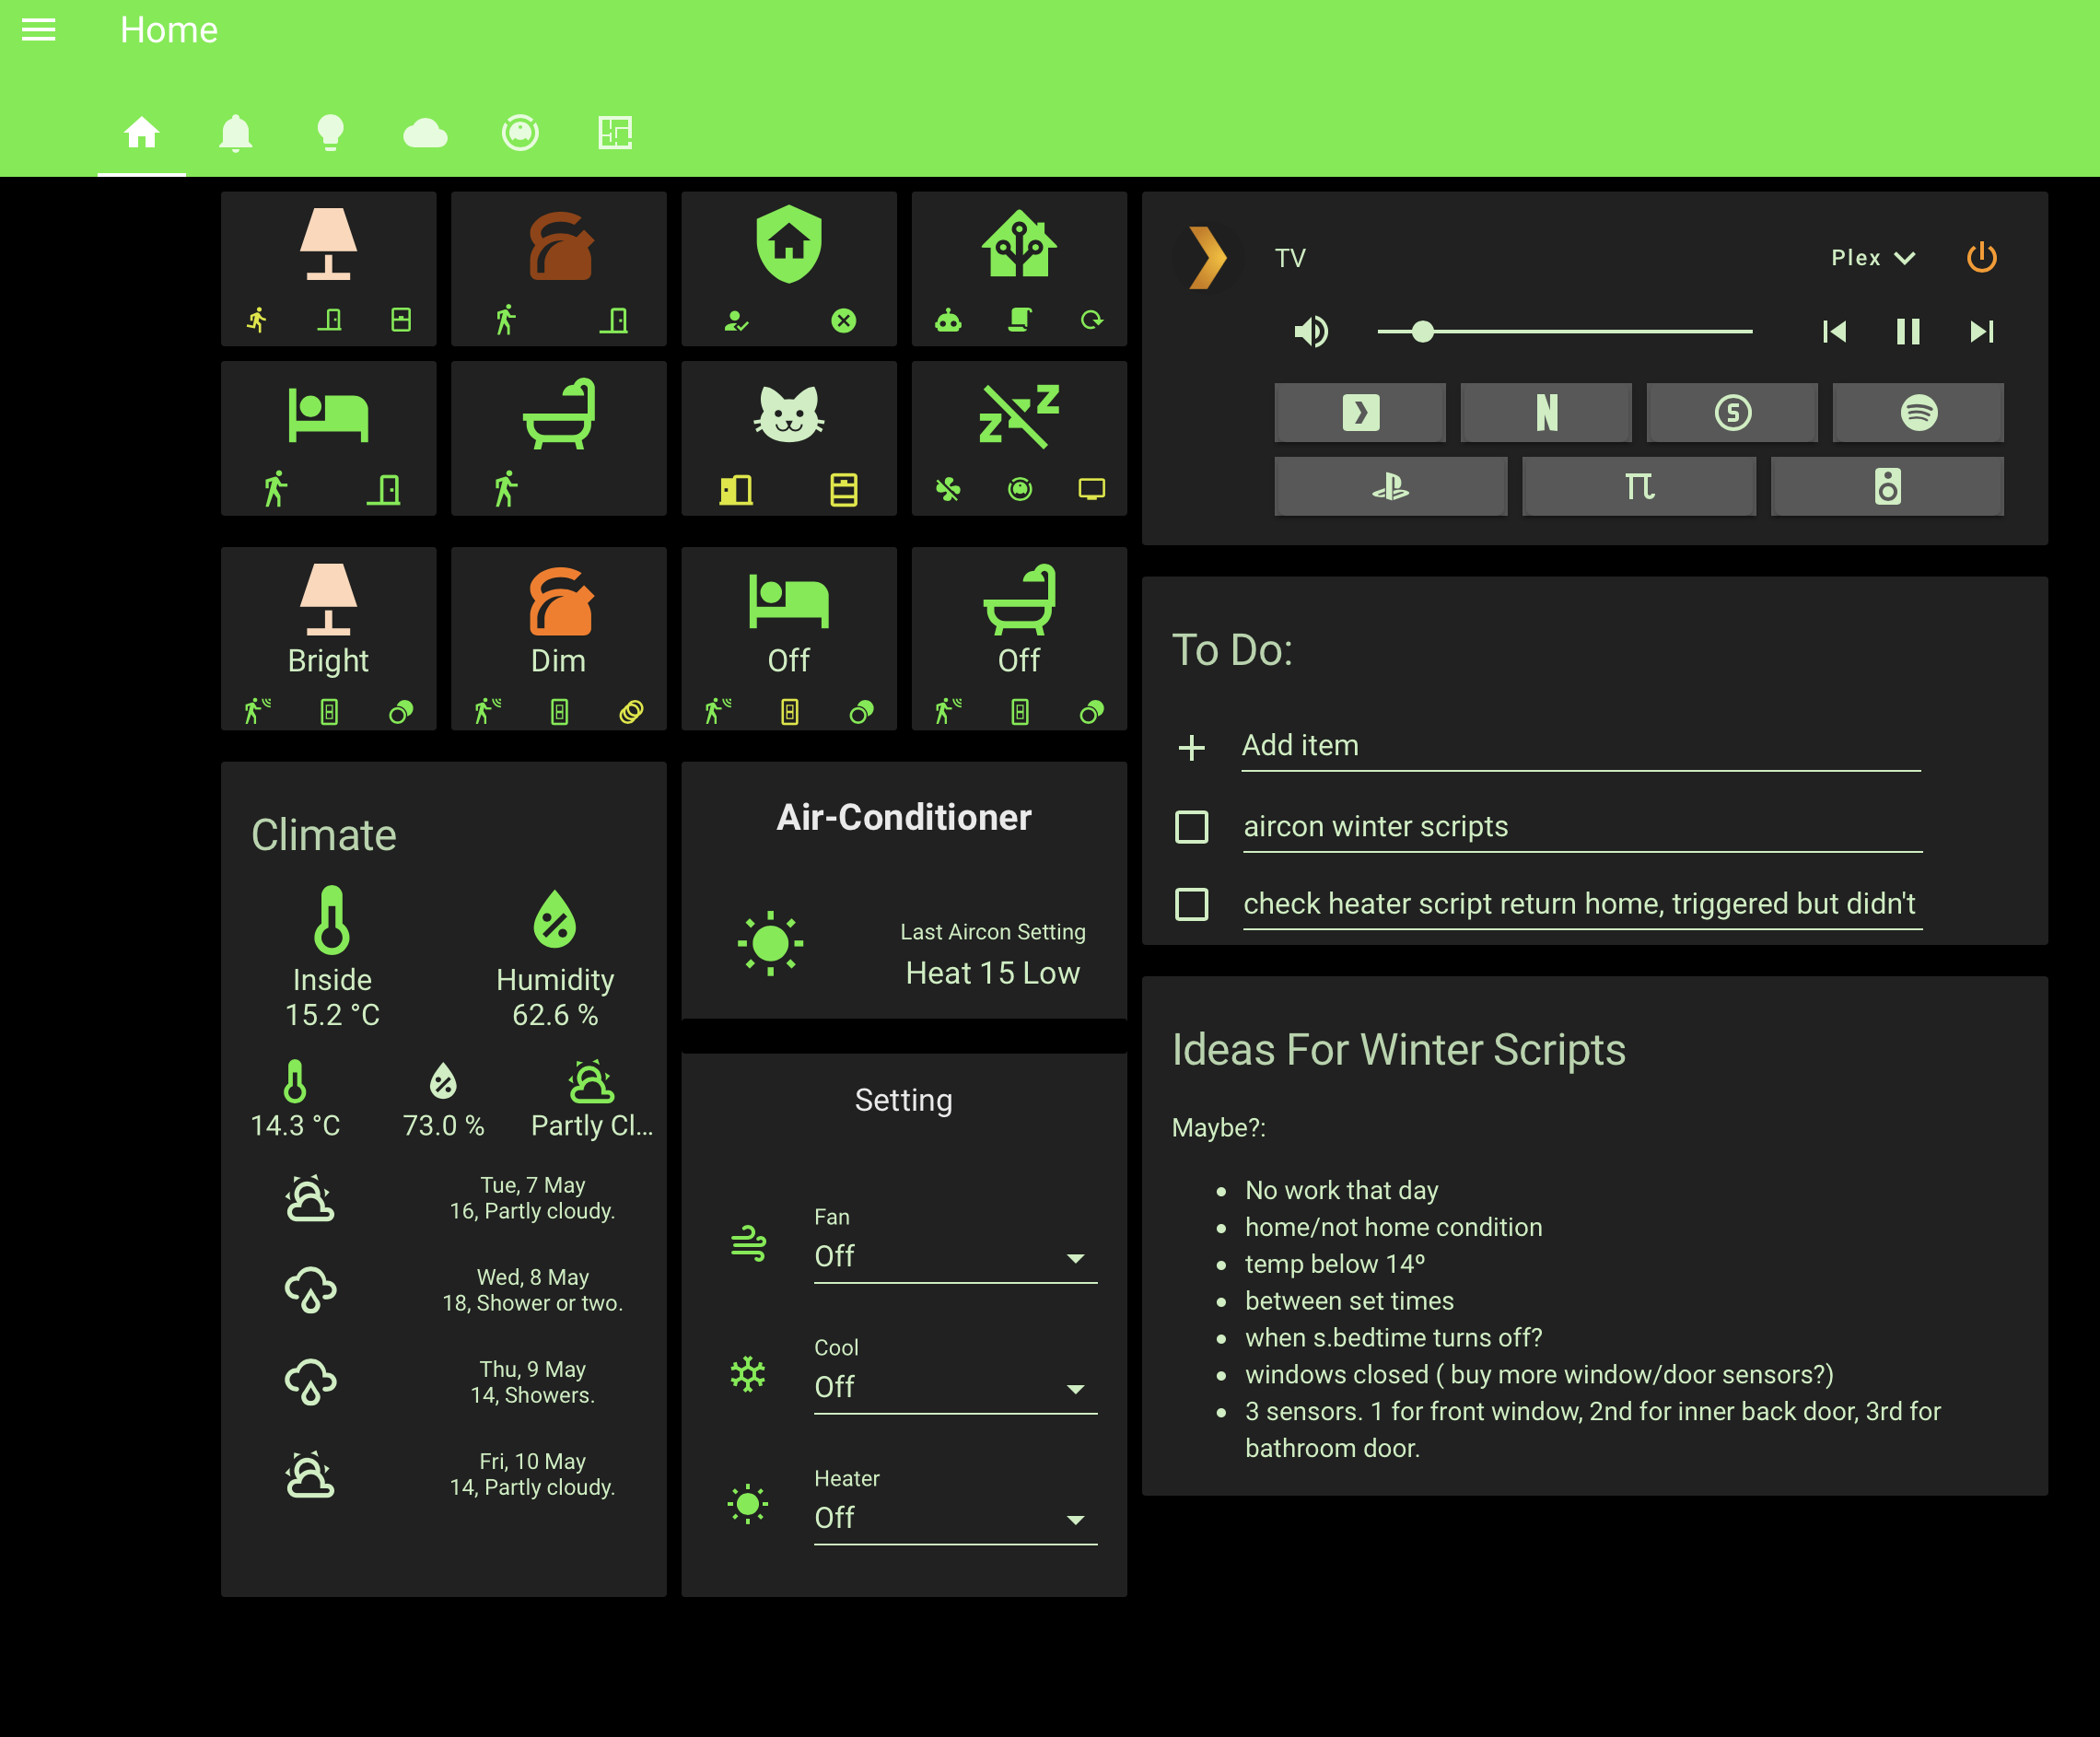Check the heater script return home item
Image resolution: width=2100 pixels, height=1737 pixels.
pyautogui.click(x=1191, y=904)
